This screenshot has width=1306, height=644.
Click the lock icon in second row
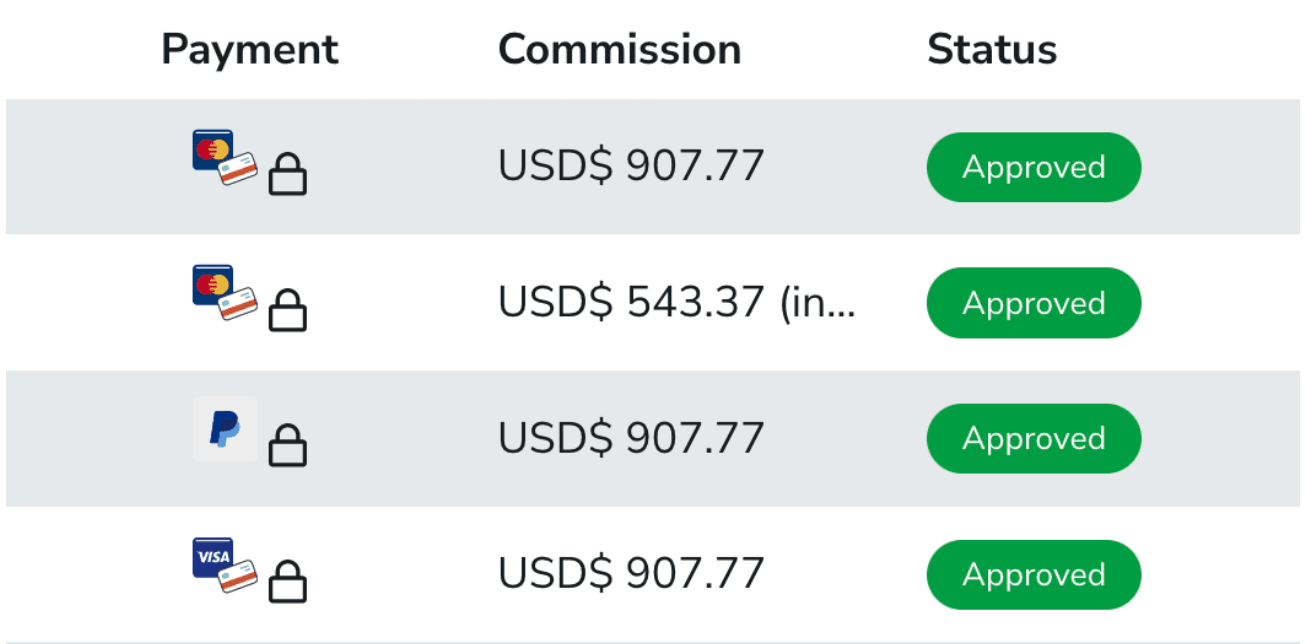click(x=288, y=311)
